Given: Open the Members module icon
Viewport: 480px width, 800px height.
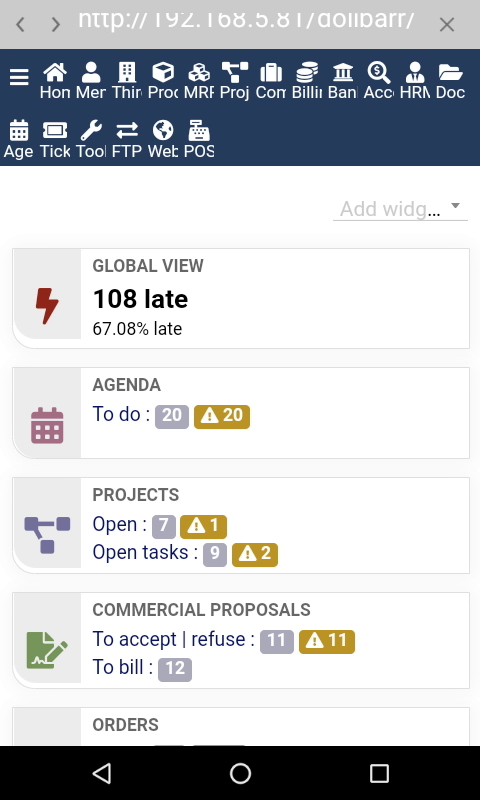Looking at the screenshot, I should coord(91,73).
